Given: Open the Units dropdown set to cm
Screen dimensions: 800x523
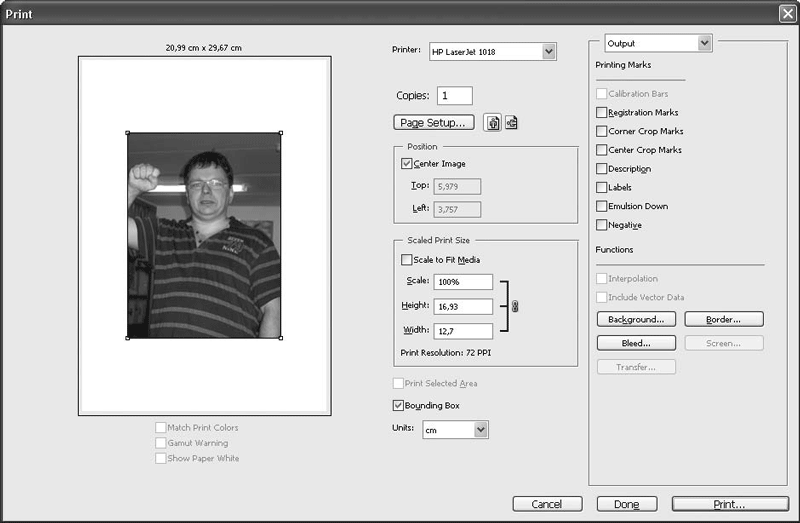Looking at the screenshot, I should (x=481, y=429).
